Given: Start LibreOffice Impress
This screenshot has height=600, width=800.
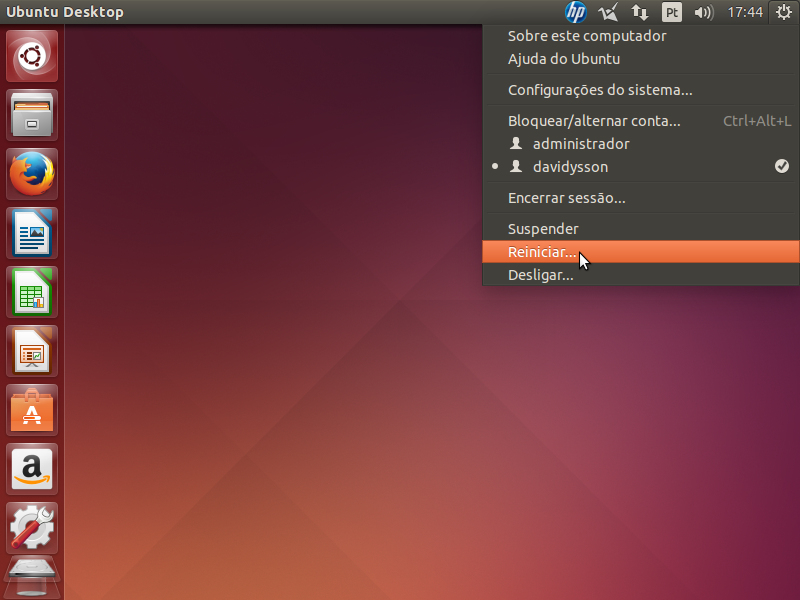Looking at the screenshot, I should (33, 351).
